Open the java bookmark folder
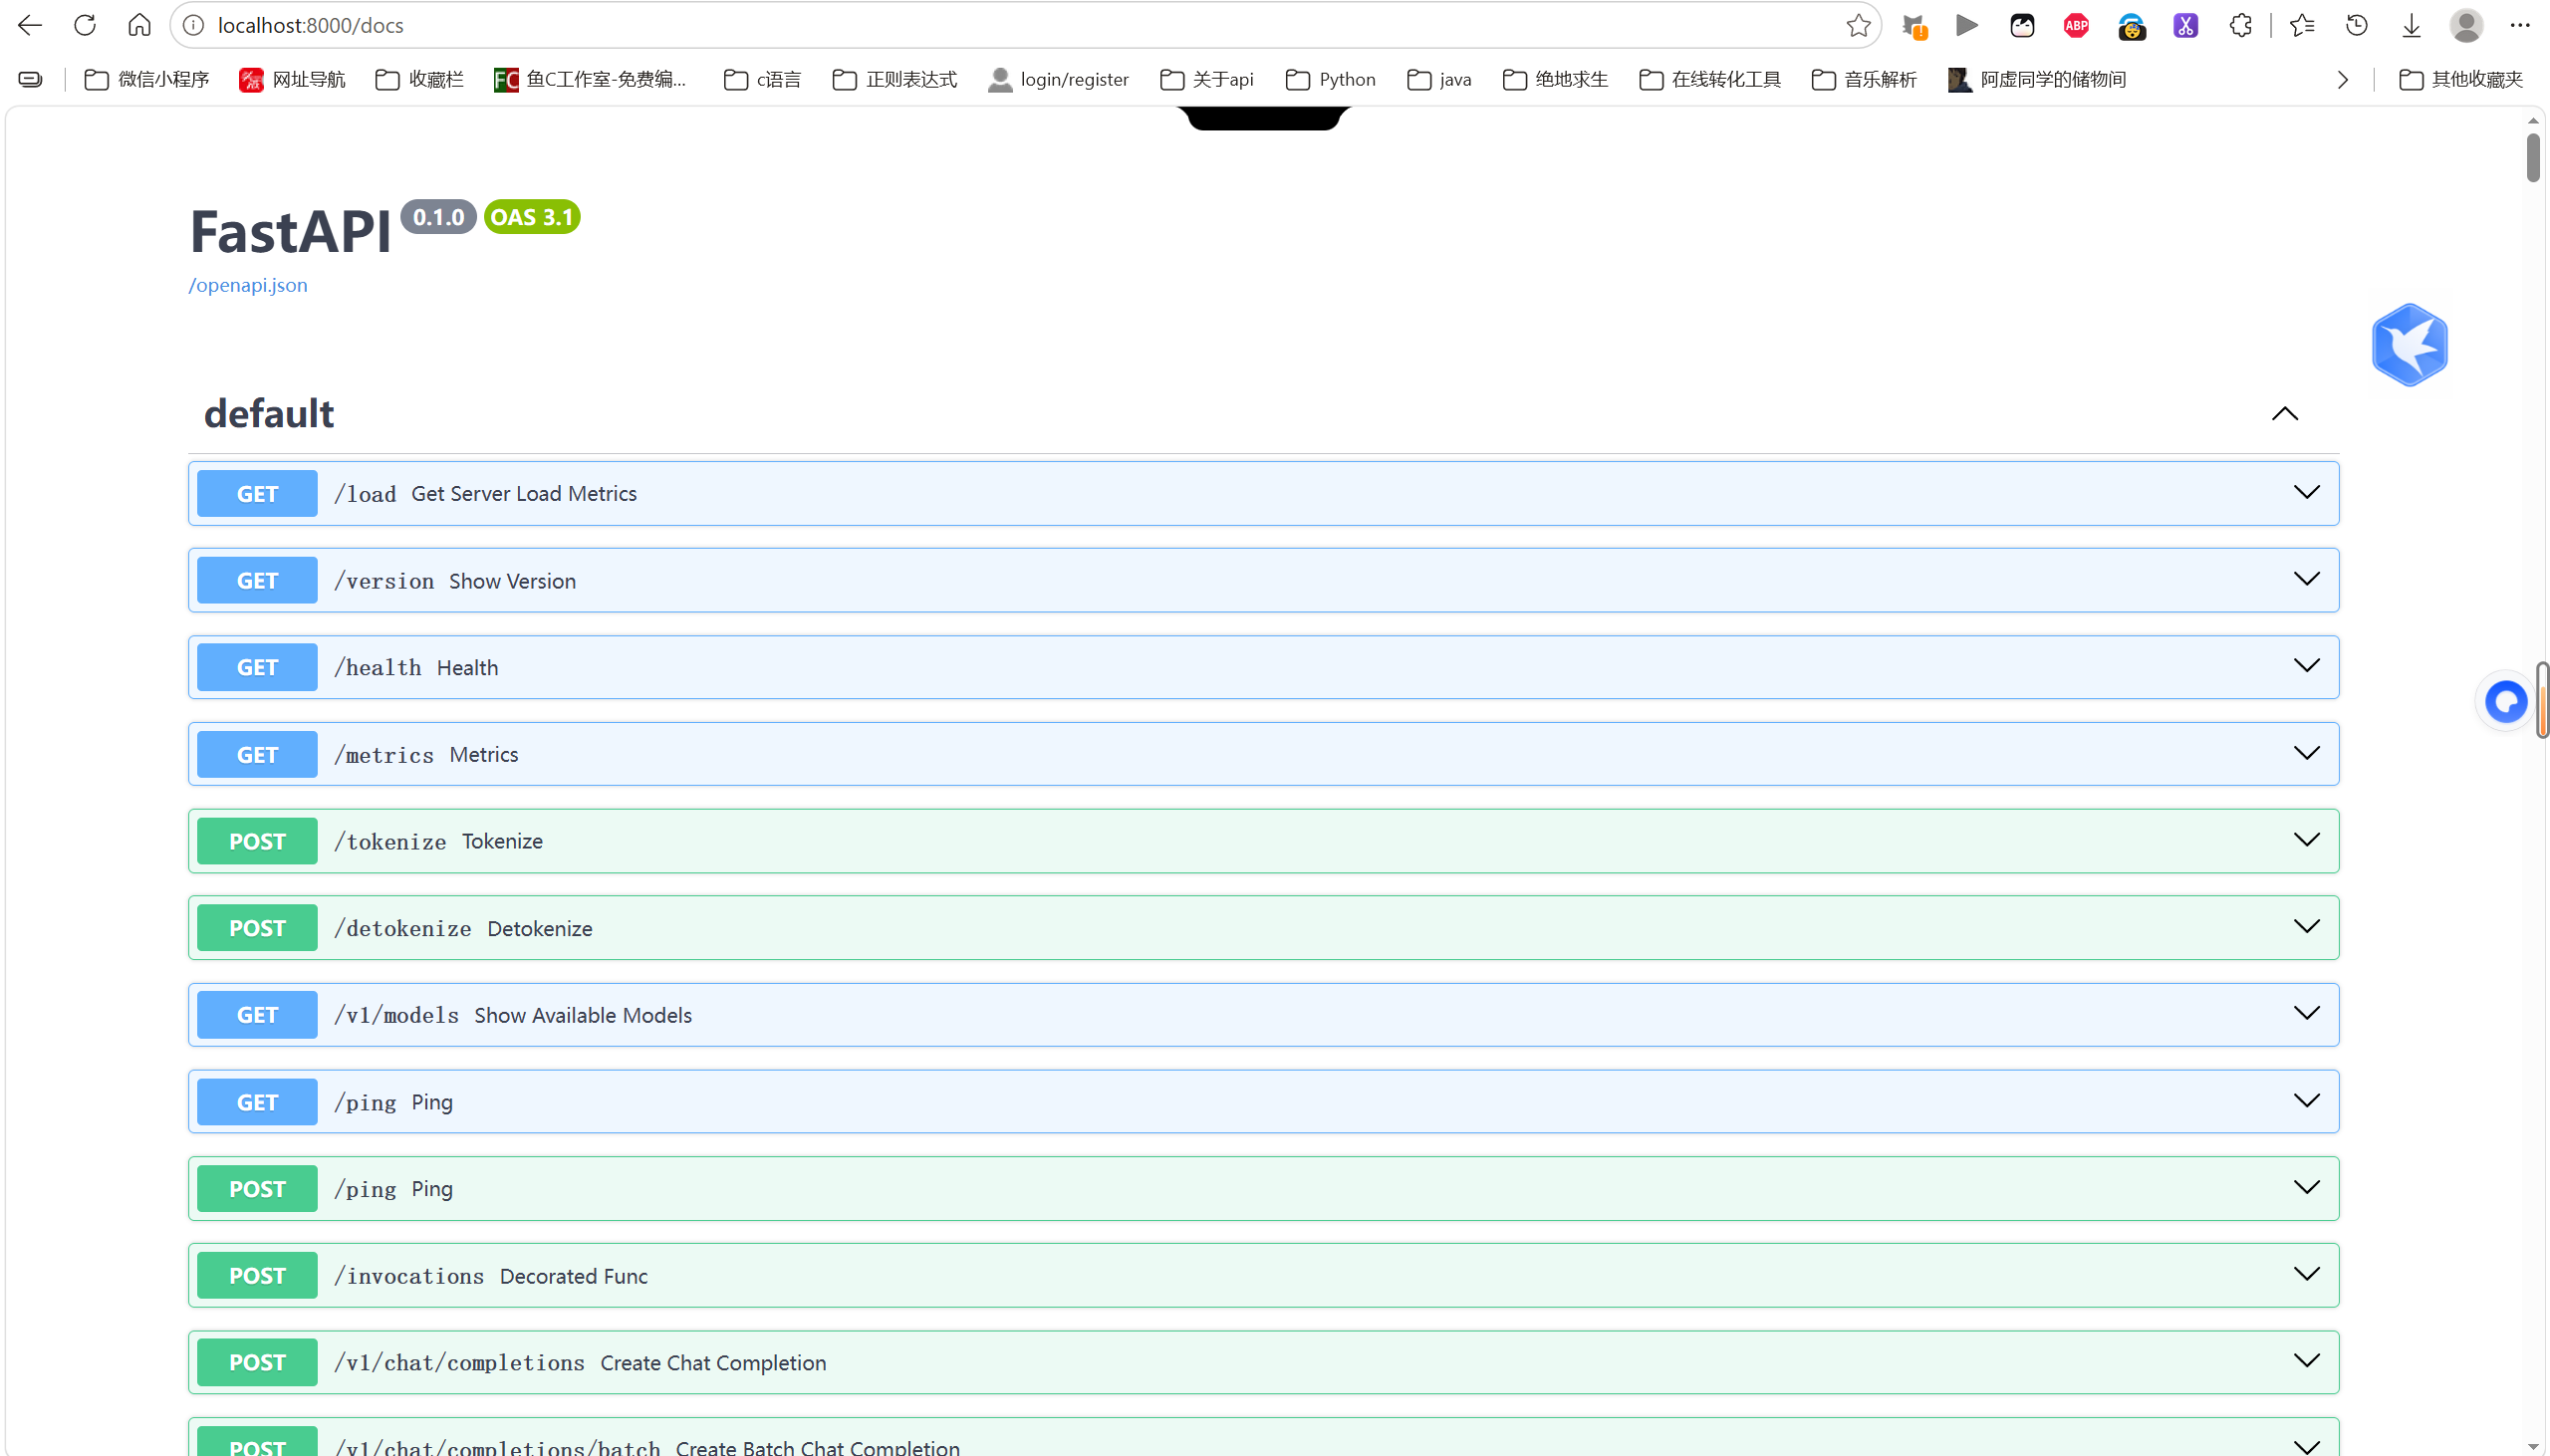The height and width of the screenshot is (1456, 2550). coord(1439,79)
